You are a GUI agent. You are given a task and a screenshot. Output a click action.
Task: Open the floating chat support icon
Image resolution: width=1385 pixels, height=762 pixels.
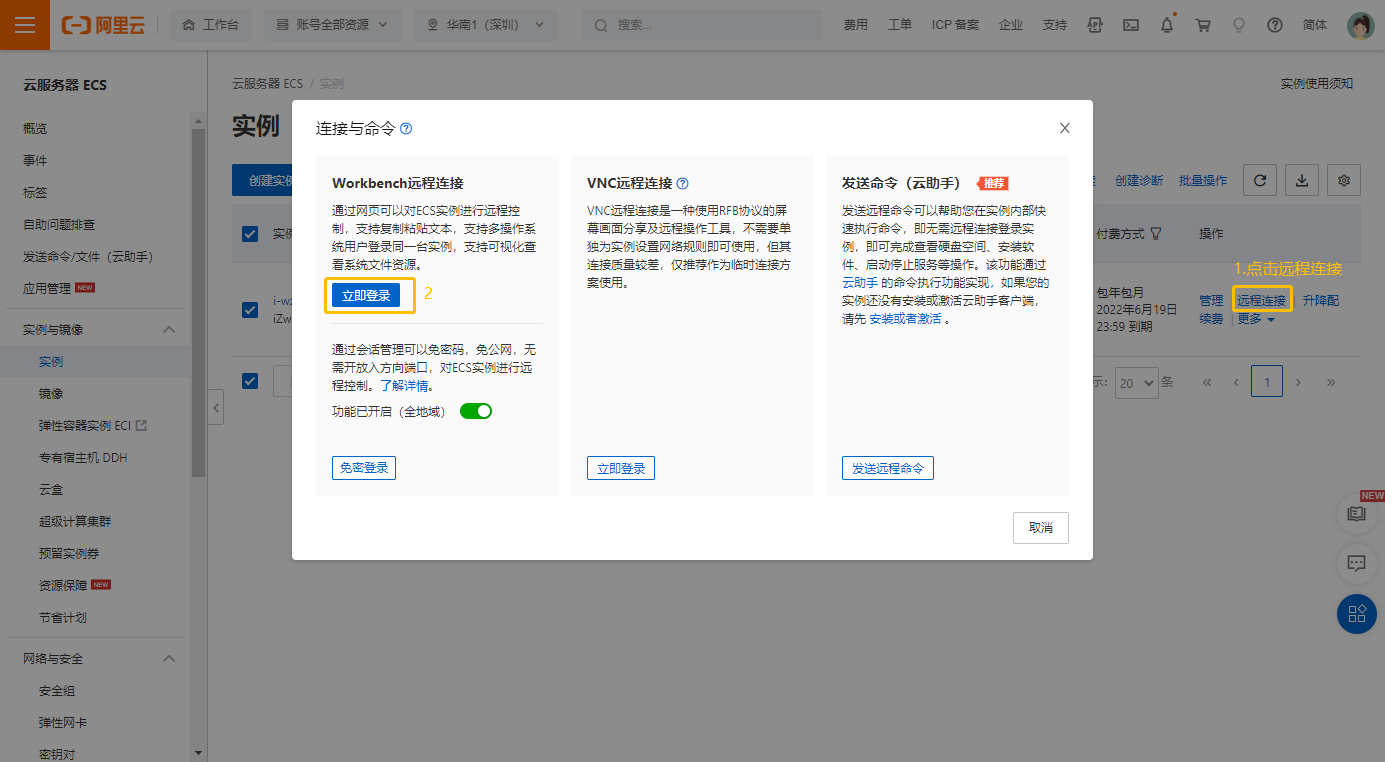click(x=1357, y=563)
